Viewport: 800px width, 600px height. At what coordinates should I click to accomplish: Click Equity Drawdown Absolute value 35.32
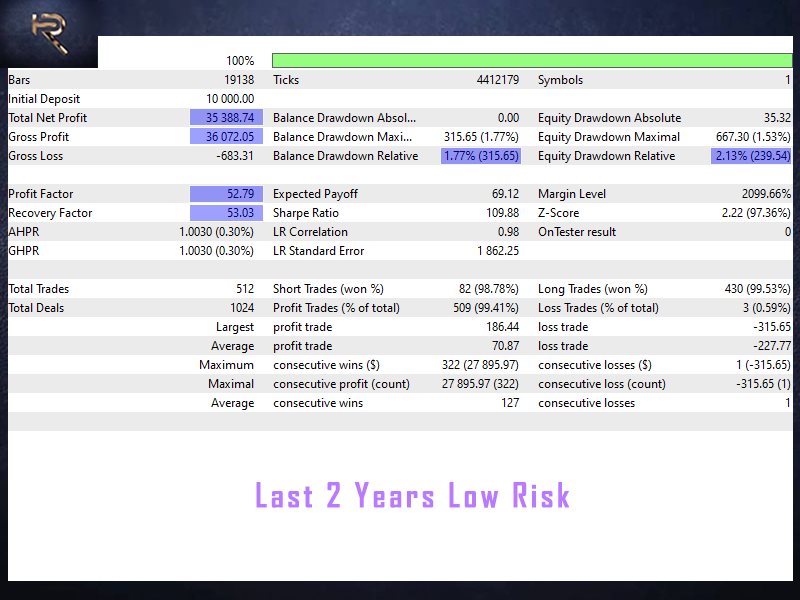point(777,117)
